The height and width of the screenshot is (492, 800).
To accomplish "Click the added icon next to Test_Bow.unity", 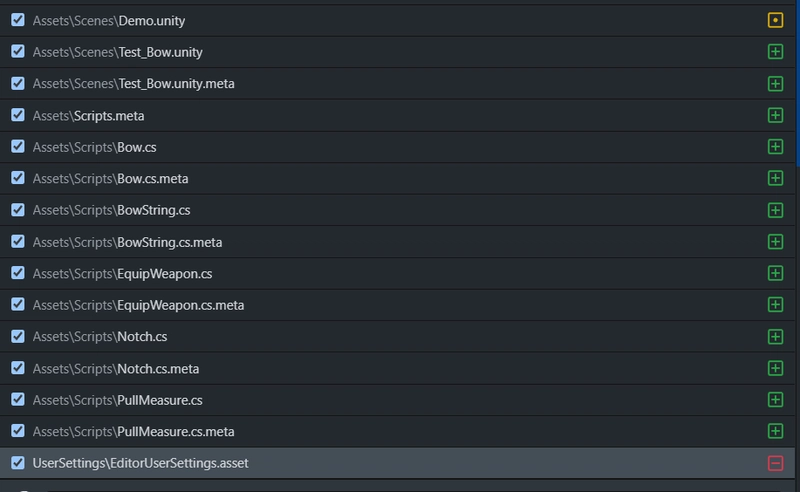I will pyautogui.click(x=775, y=52).
